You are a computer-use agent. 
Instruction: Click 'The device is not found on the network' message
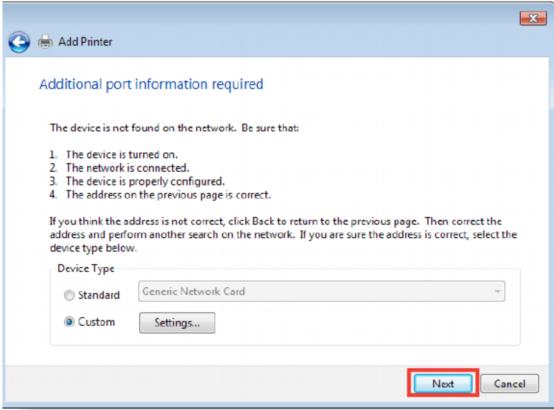point(143,128)
